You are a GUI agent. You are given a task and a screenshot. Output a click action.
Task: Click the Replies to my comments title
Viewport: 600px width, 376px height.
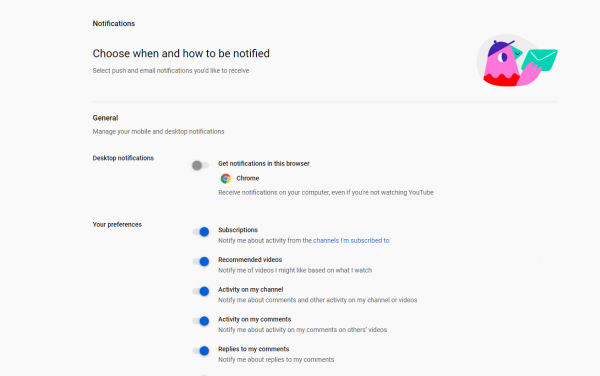click(x=254, y=349)
